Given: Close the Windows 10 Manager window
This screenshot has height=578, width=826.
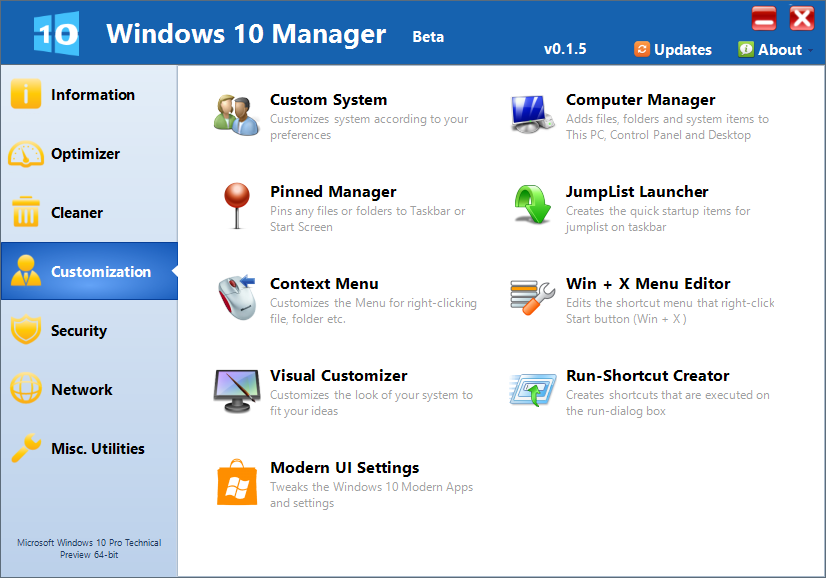Looking at the screenshot, I should 802,18.
